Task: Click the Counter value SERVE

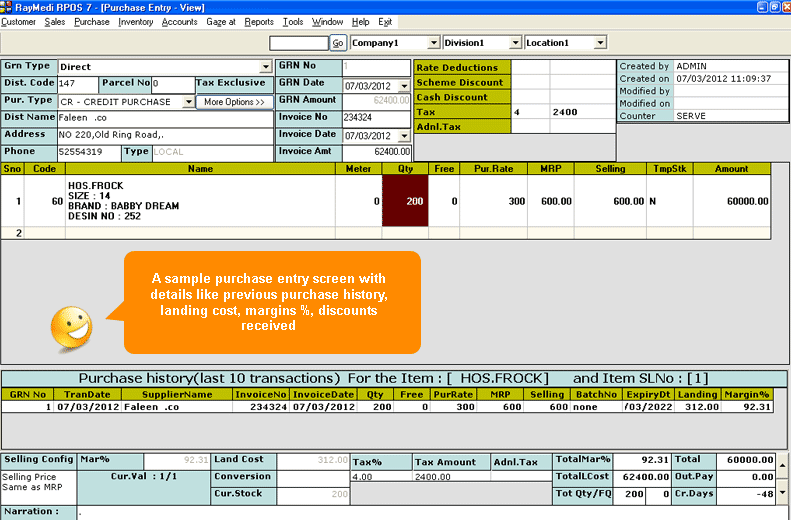Action: (x=730, y=116)
